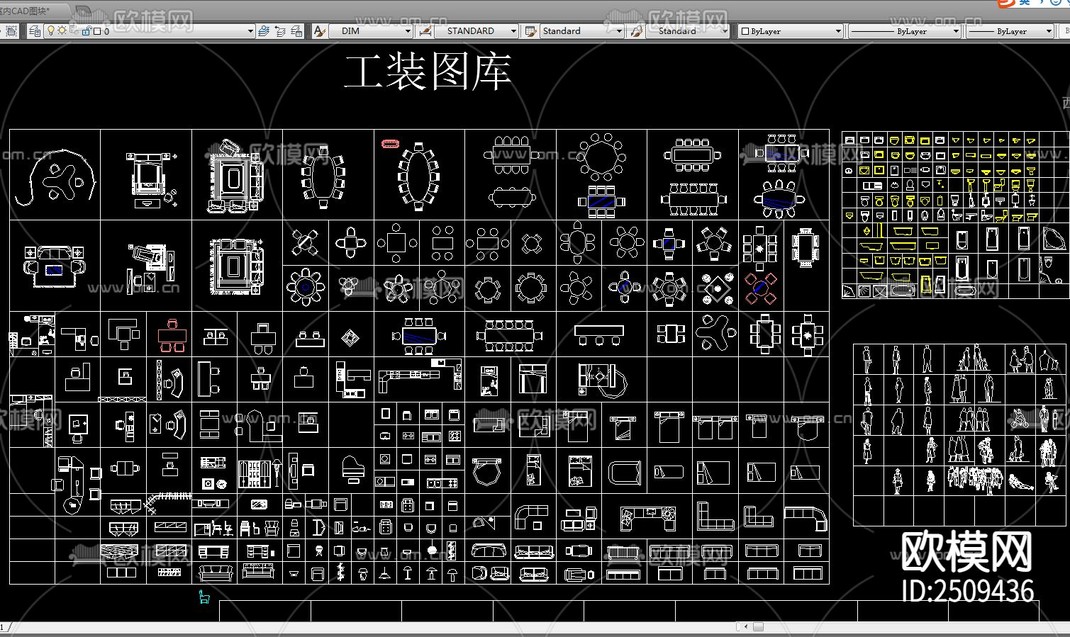
Task: Select the long table with blue top block
Action: tap(418, 335)
